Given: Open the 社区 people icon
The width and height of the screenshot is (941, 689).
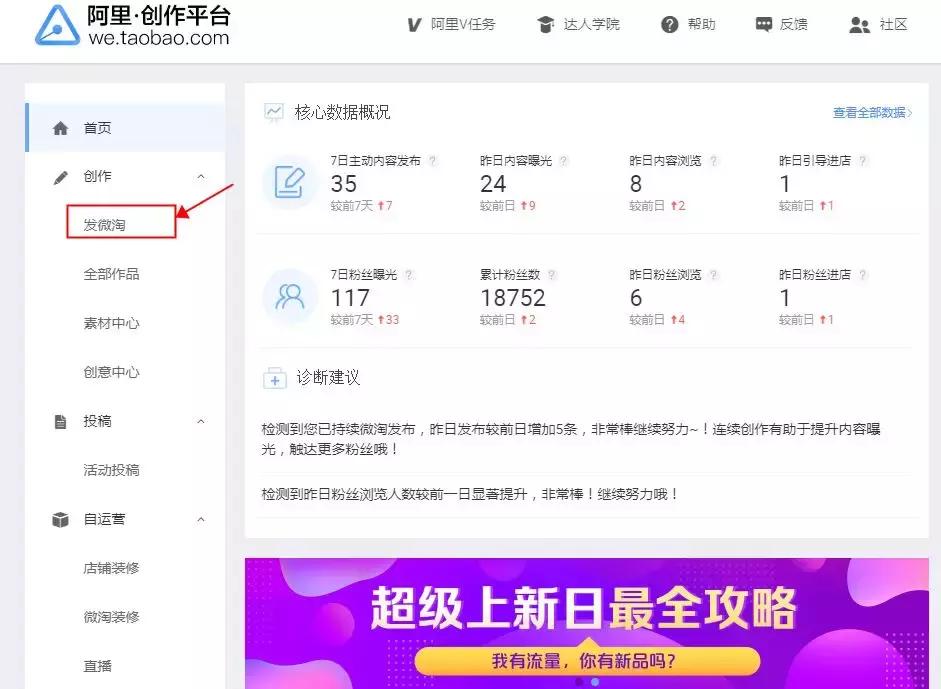Looking at the screenshot, I should tap(858, 25).
